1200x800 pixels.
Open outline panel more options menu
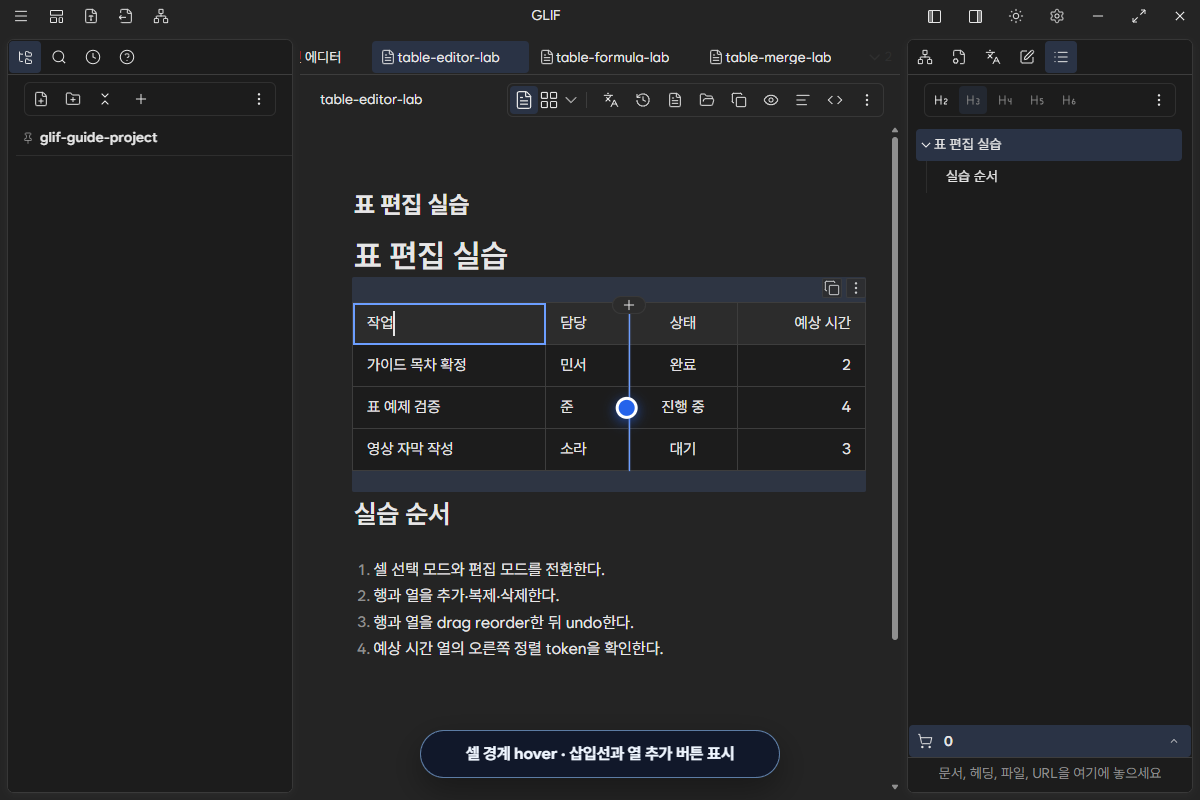[x=1159, y=100]
